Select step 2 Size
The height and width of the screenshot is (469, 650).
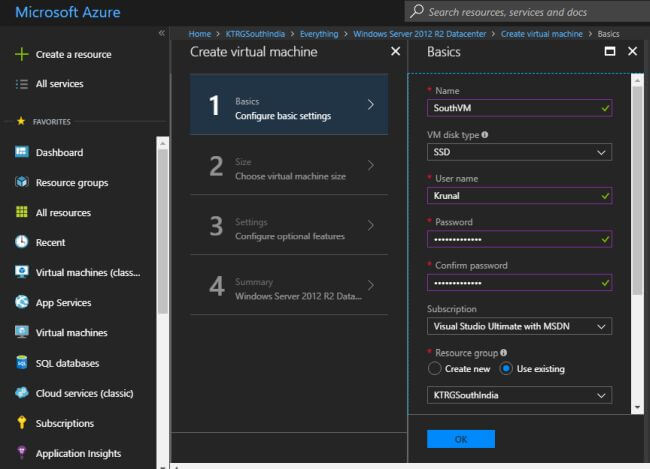click(x=288, y=167)
